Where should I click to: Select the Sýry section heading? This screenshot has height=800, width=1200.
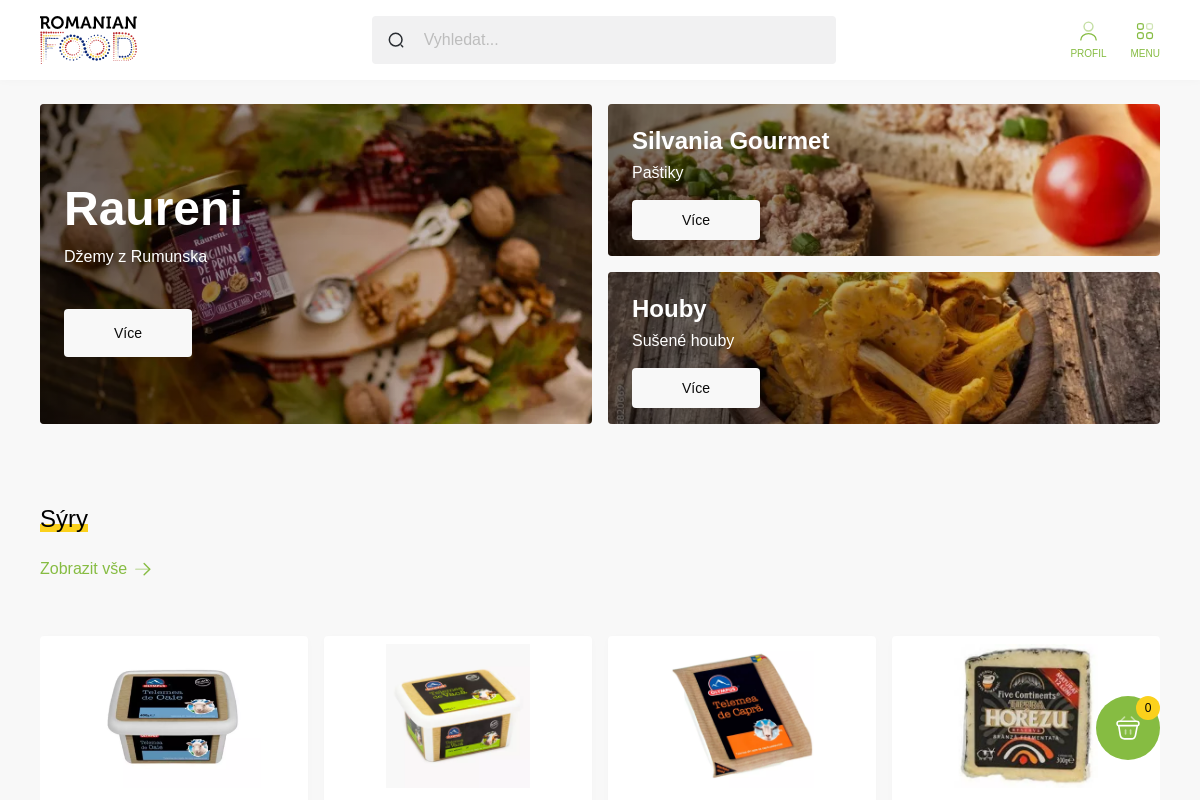pyautogui.click(x=64, y=519)
